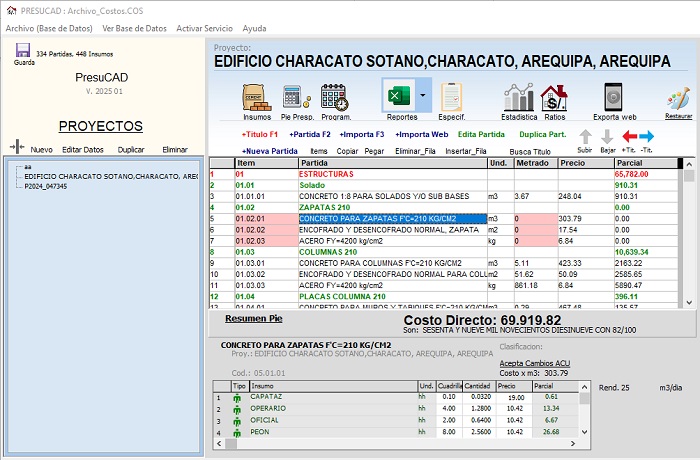Viewport: 700px width, 460px height.
Task: Expand the Reportes dropdown arrow
Action: [x=424, y=96]
